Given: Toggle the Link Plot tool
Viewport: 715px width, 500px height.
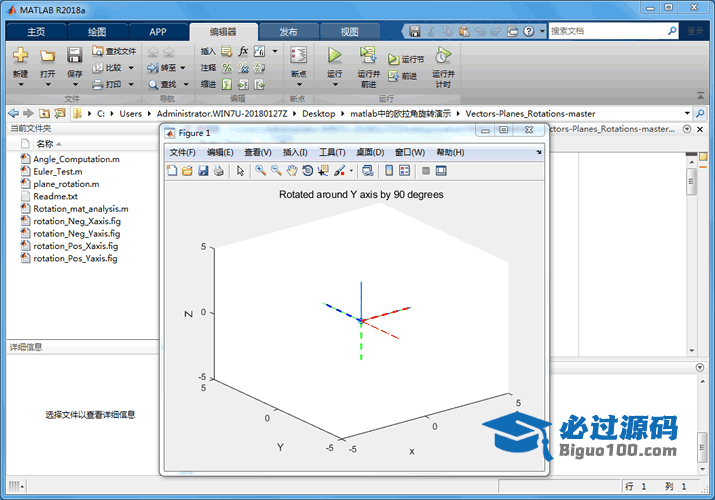Looking at the screenshot, I should [x=367, y=171].
